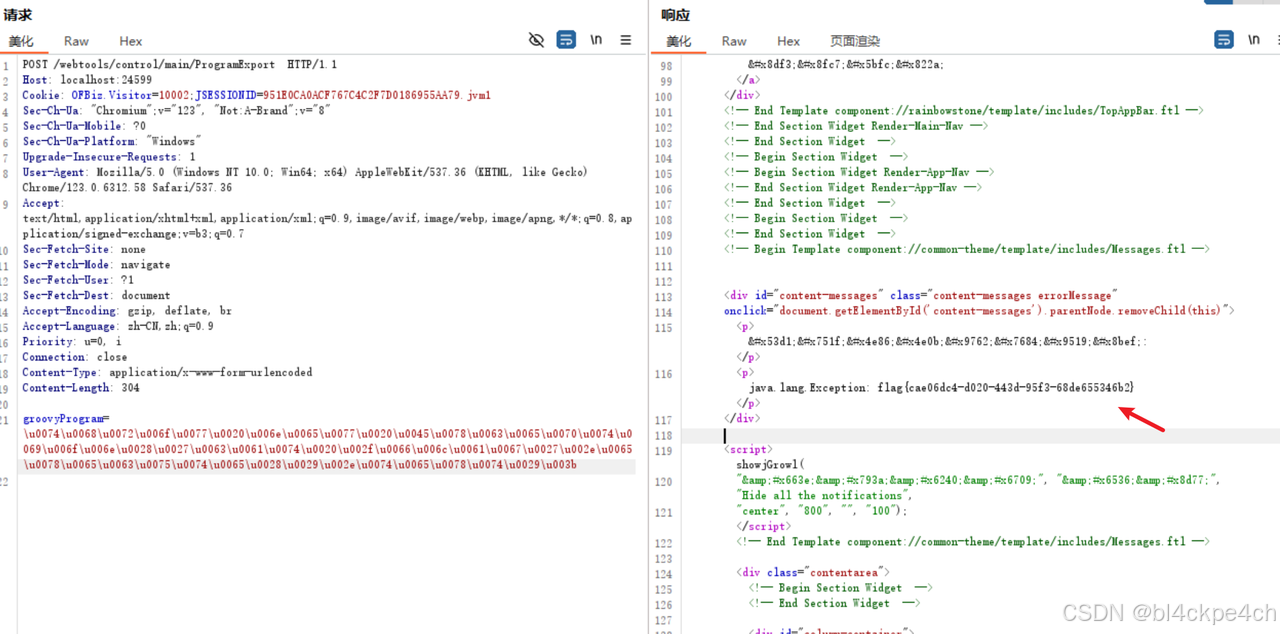
Task: Click the Sec-Fetch-Dest: document header
Action: pyautogui.click(x=96, y=296)
